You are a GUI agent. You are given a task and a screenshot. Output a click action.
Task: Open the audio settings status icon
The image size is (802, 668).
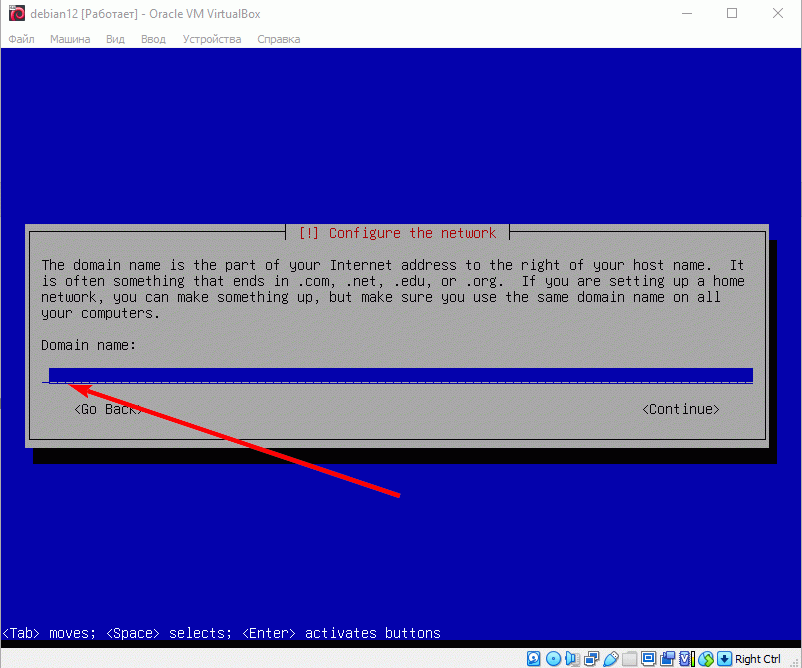[572, 659]
